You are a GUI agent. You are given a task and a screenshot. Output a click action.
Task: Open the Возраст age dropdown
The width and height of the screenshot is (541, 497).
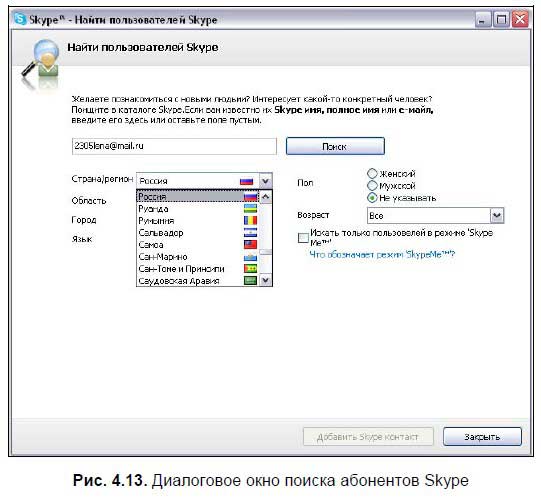click(497, 216)
